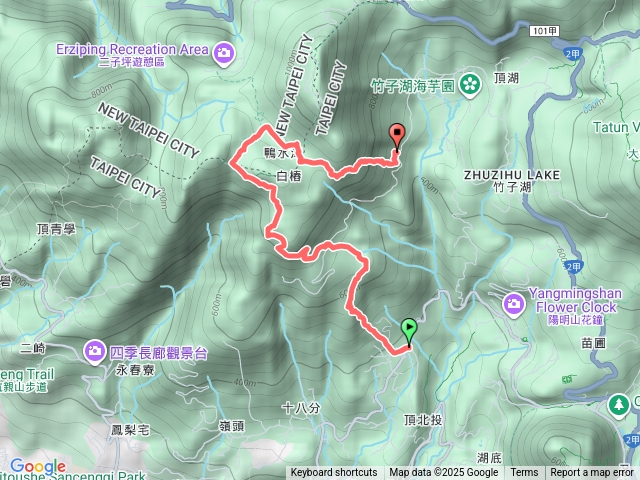Open the Terms link
Screen dimensions: 640x480
524,473
